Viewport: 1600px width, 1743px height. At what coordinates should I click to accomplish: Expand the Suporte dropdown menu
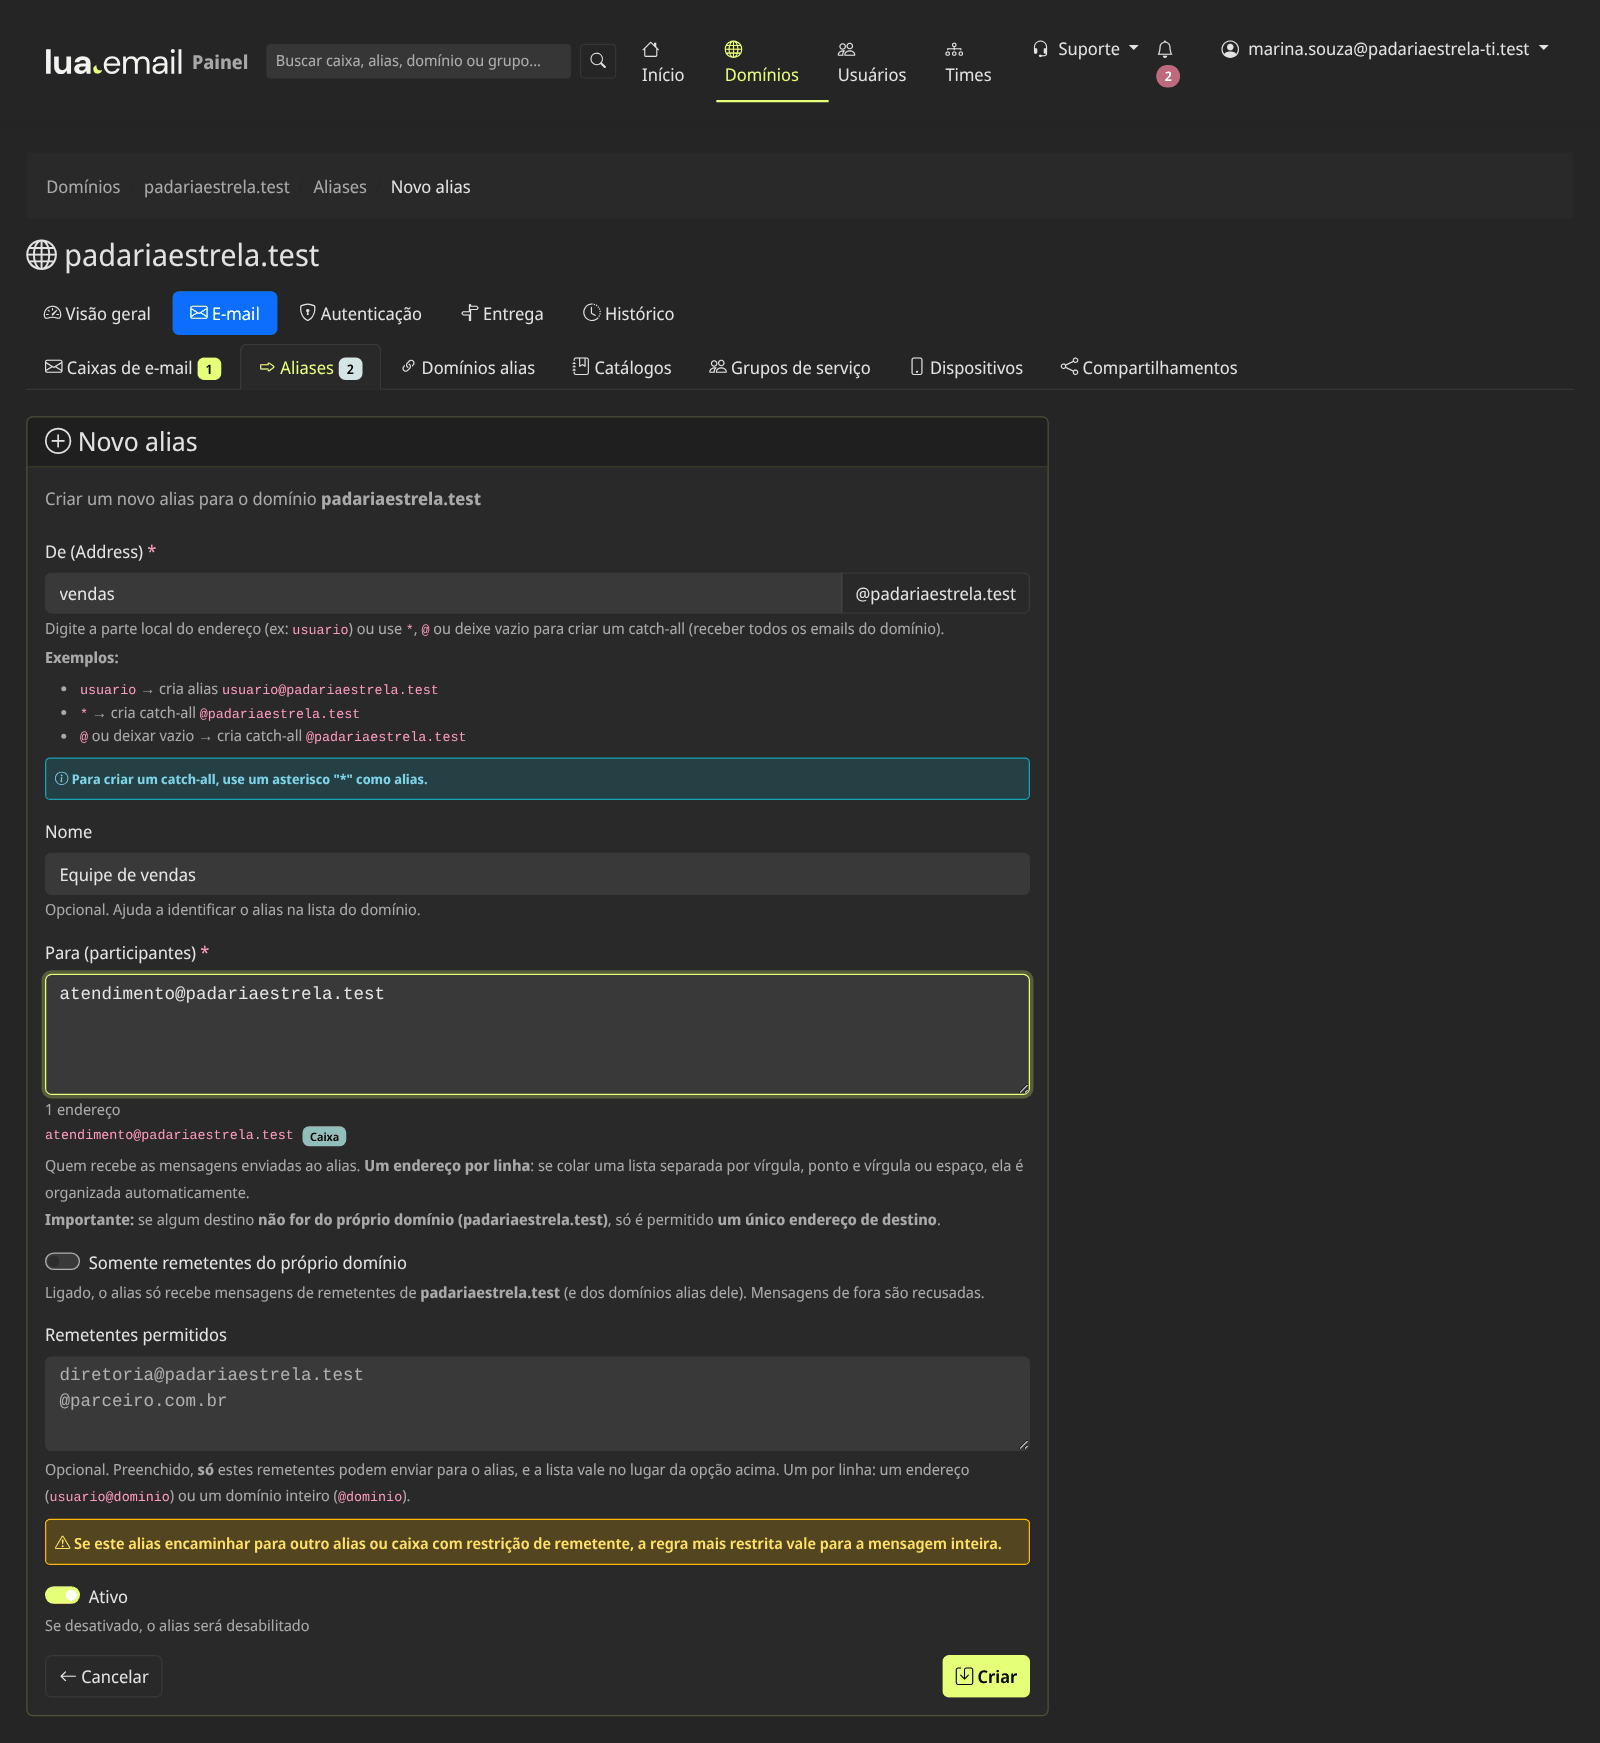[x=1086, y=49]
